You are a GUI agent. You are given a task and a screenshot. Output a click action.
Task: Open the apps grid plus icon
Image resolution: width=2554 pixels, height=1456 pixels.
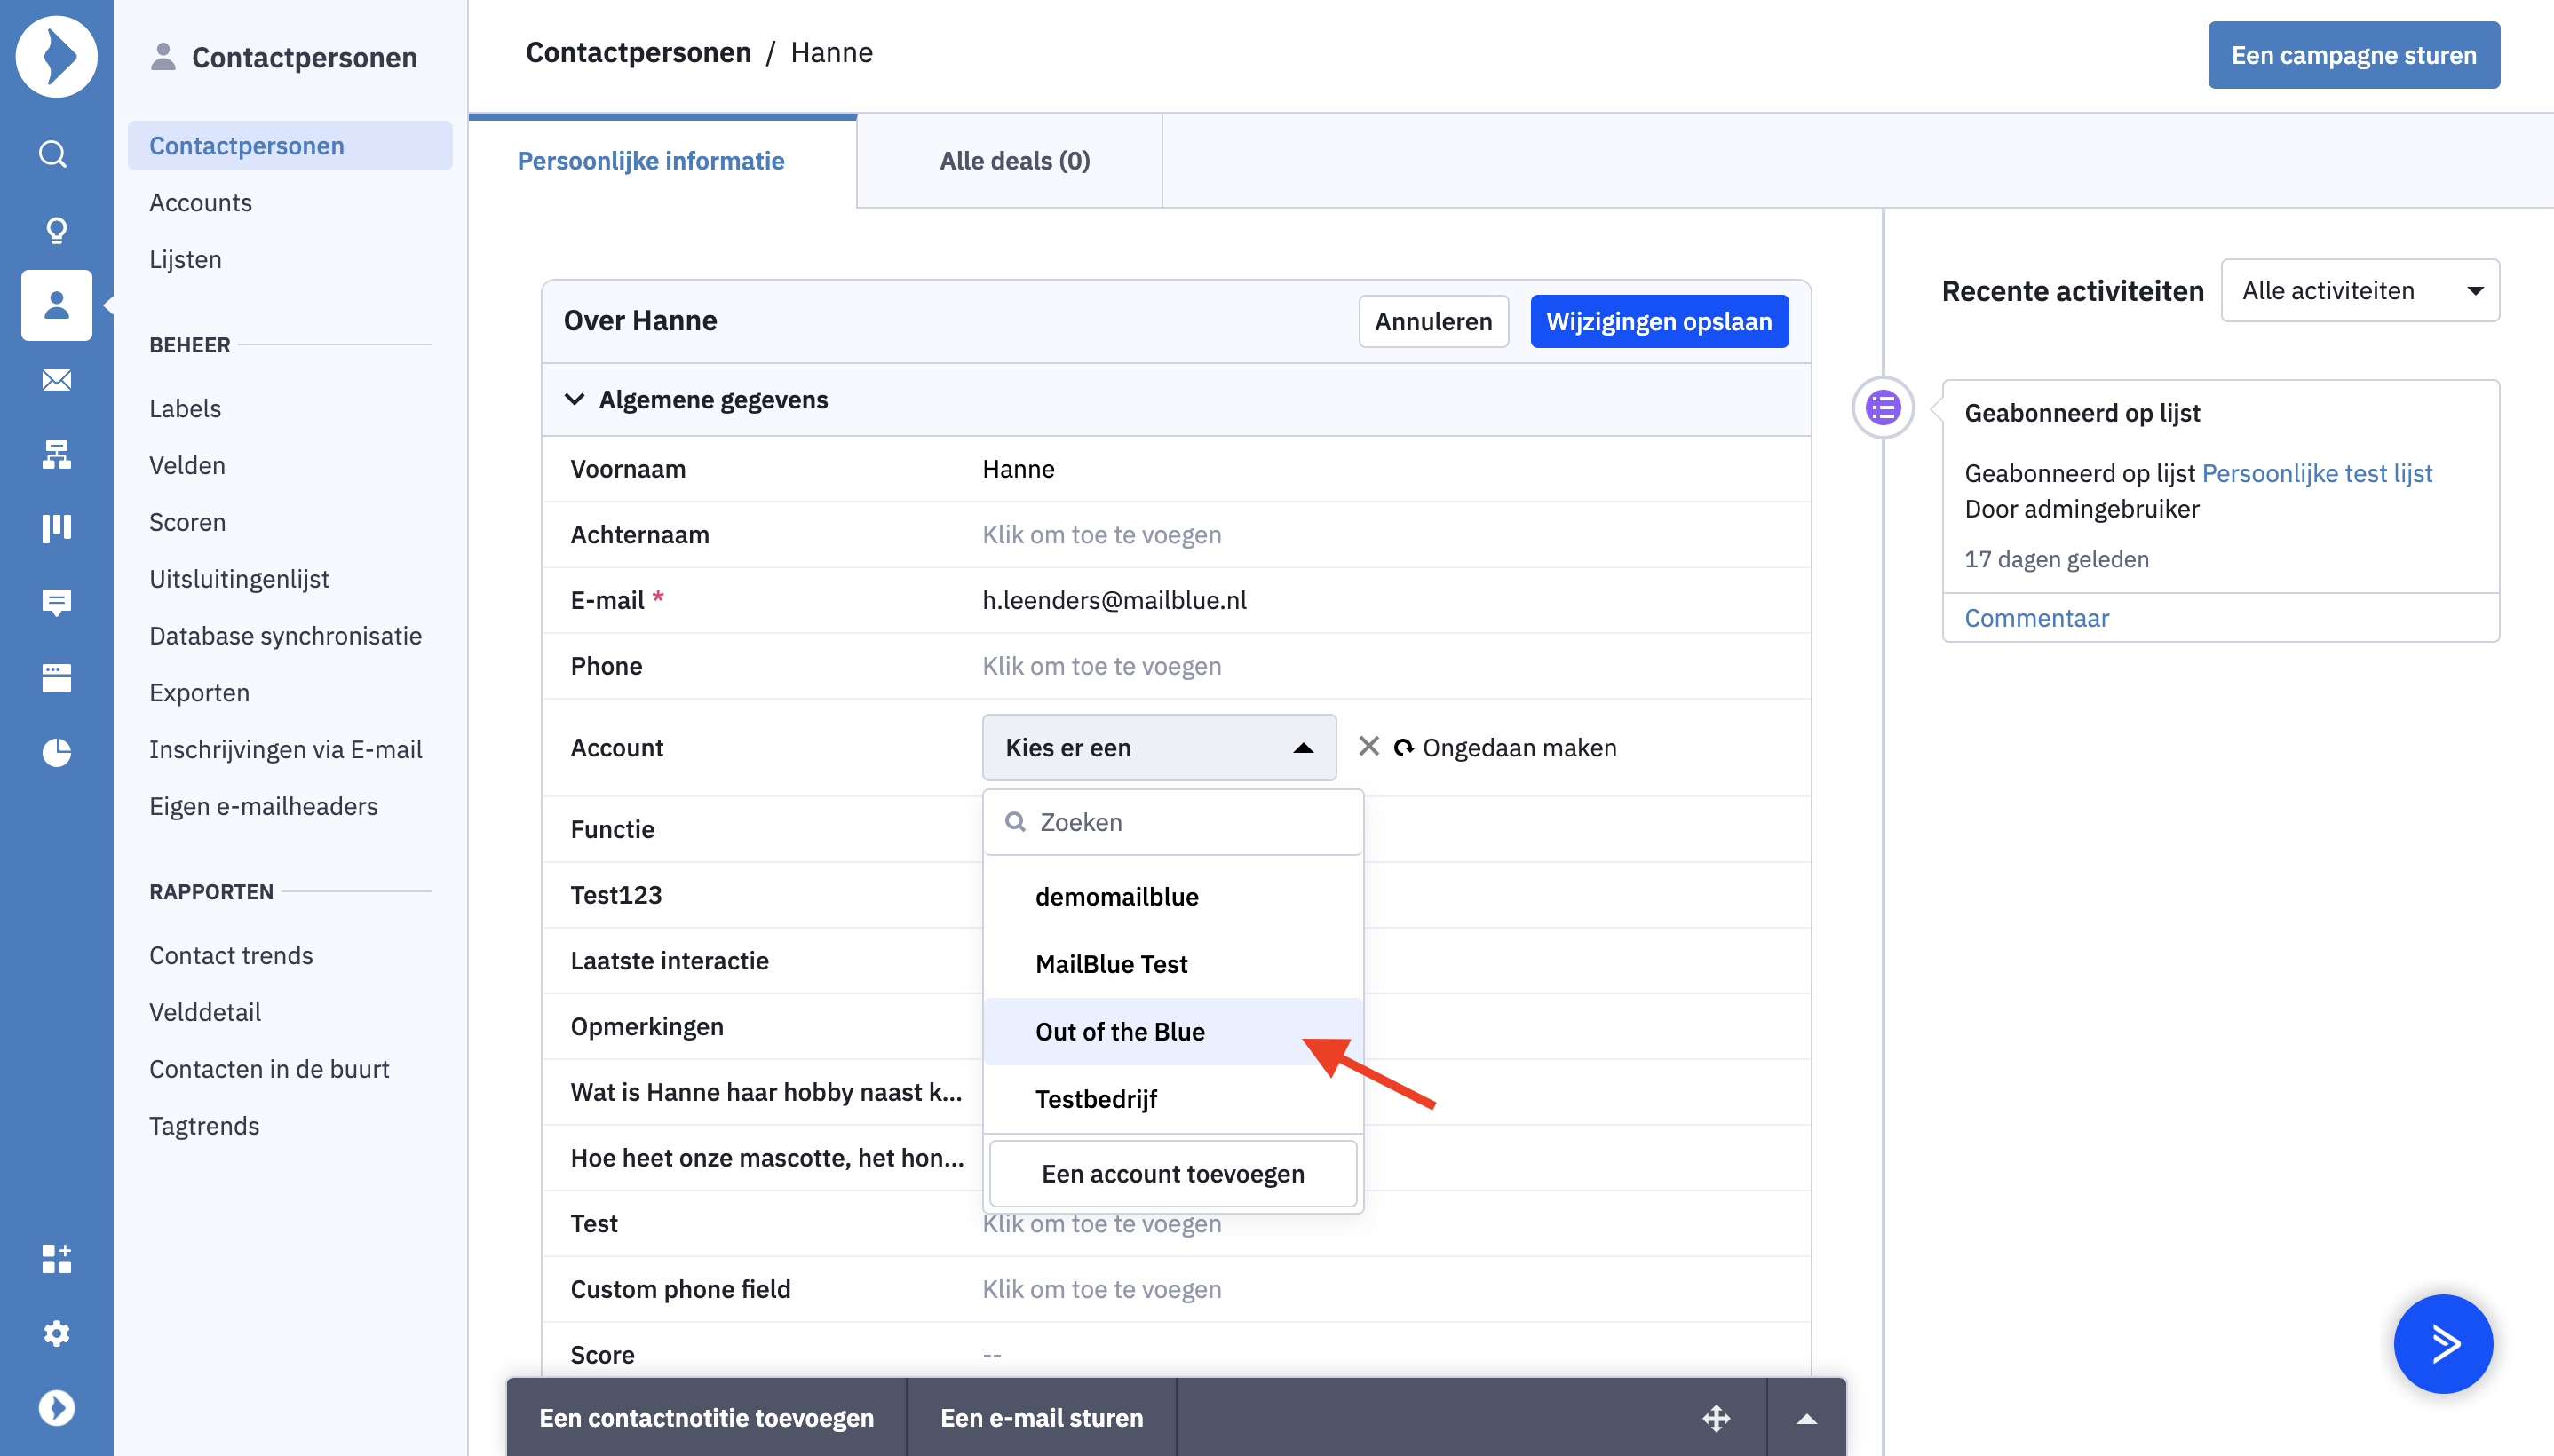click(56, 1259)
